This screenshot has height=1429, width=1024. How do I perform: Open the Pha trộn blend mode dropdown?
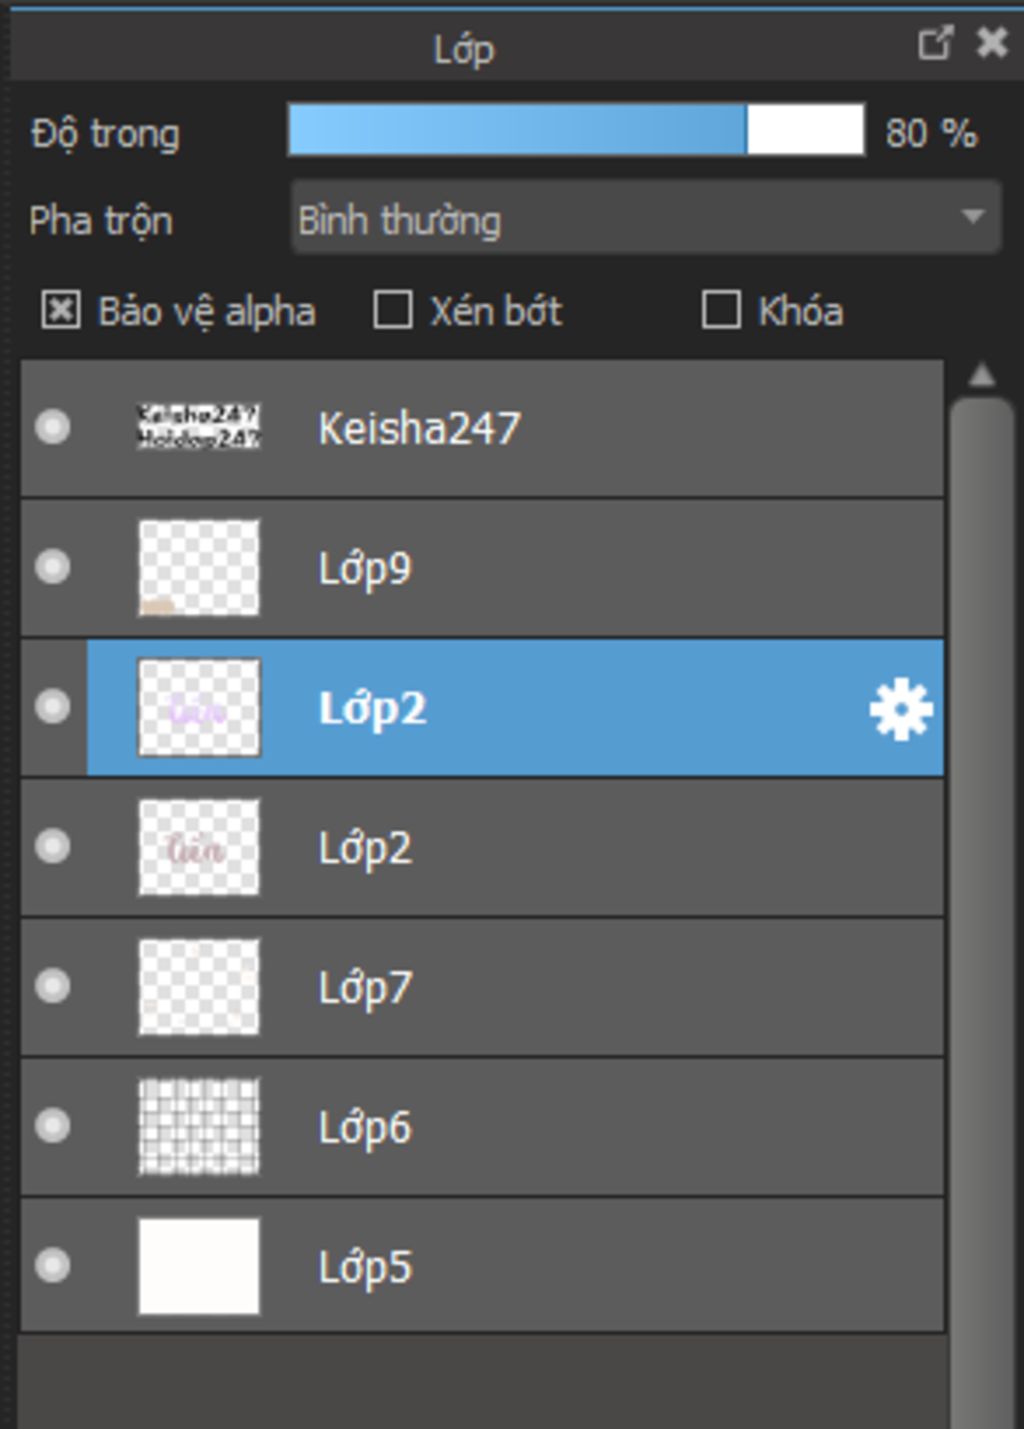(646, 218)
